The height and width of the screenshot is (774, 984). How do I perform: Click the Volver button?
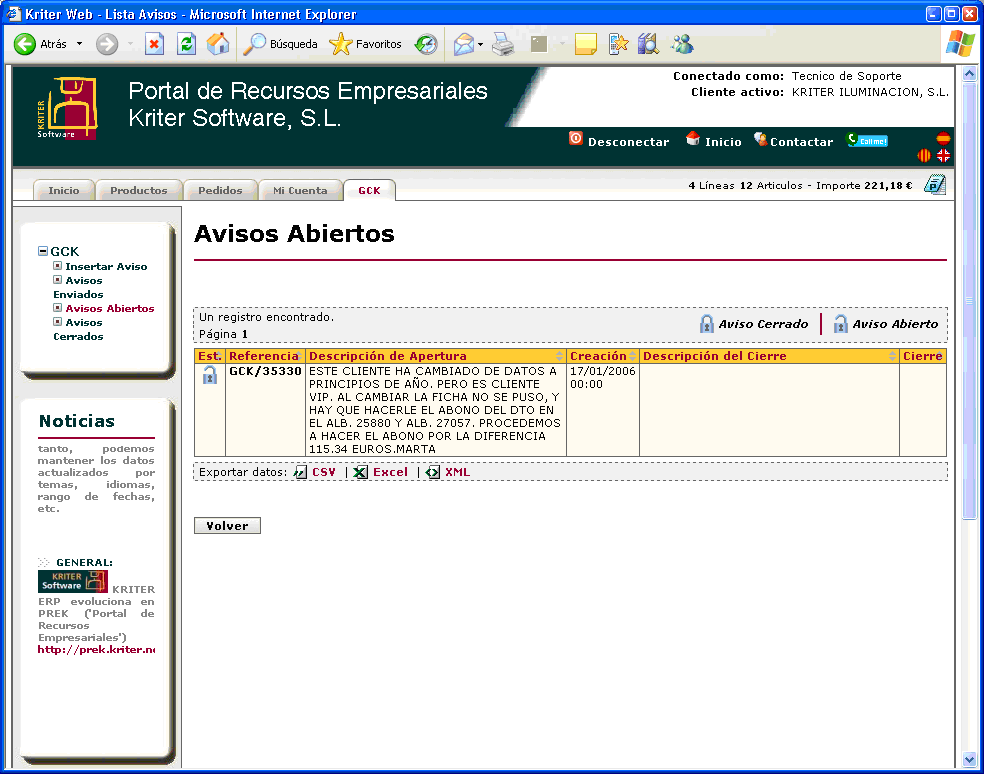click(x=227, y=525)
